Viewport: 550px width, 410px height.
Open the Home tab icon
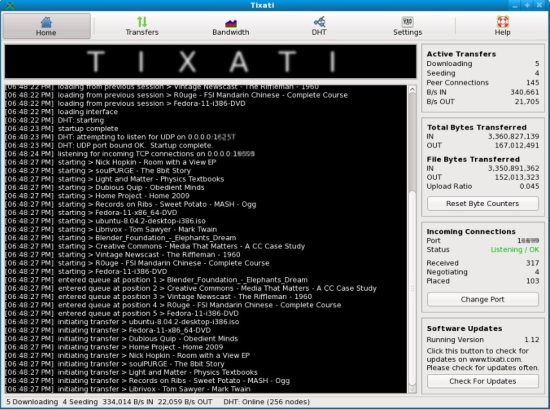click(46, 26)
